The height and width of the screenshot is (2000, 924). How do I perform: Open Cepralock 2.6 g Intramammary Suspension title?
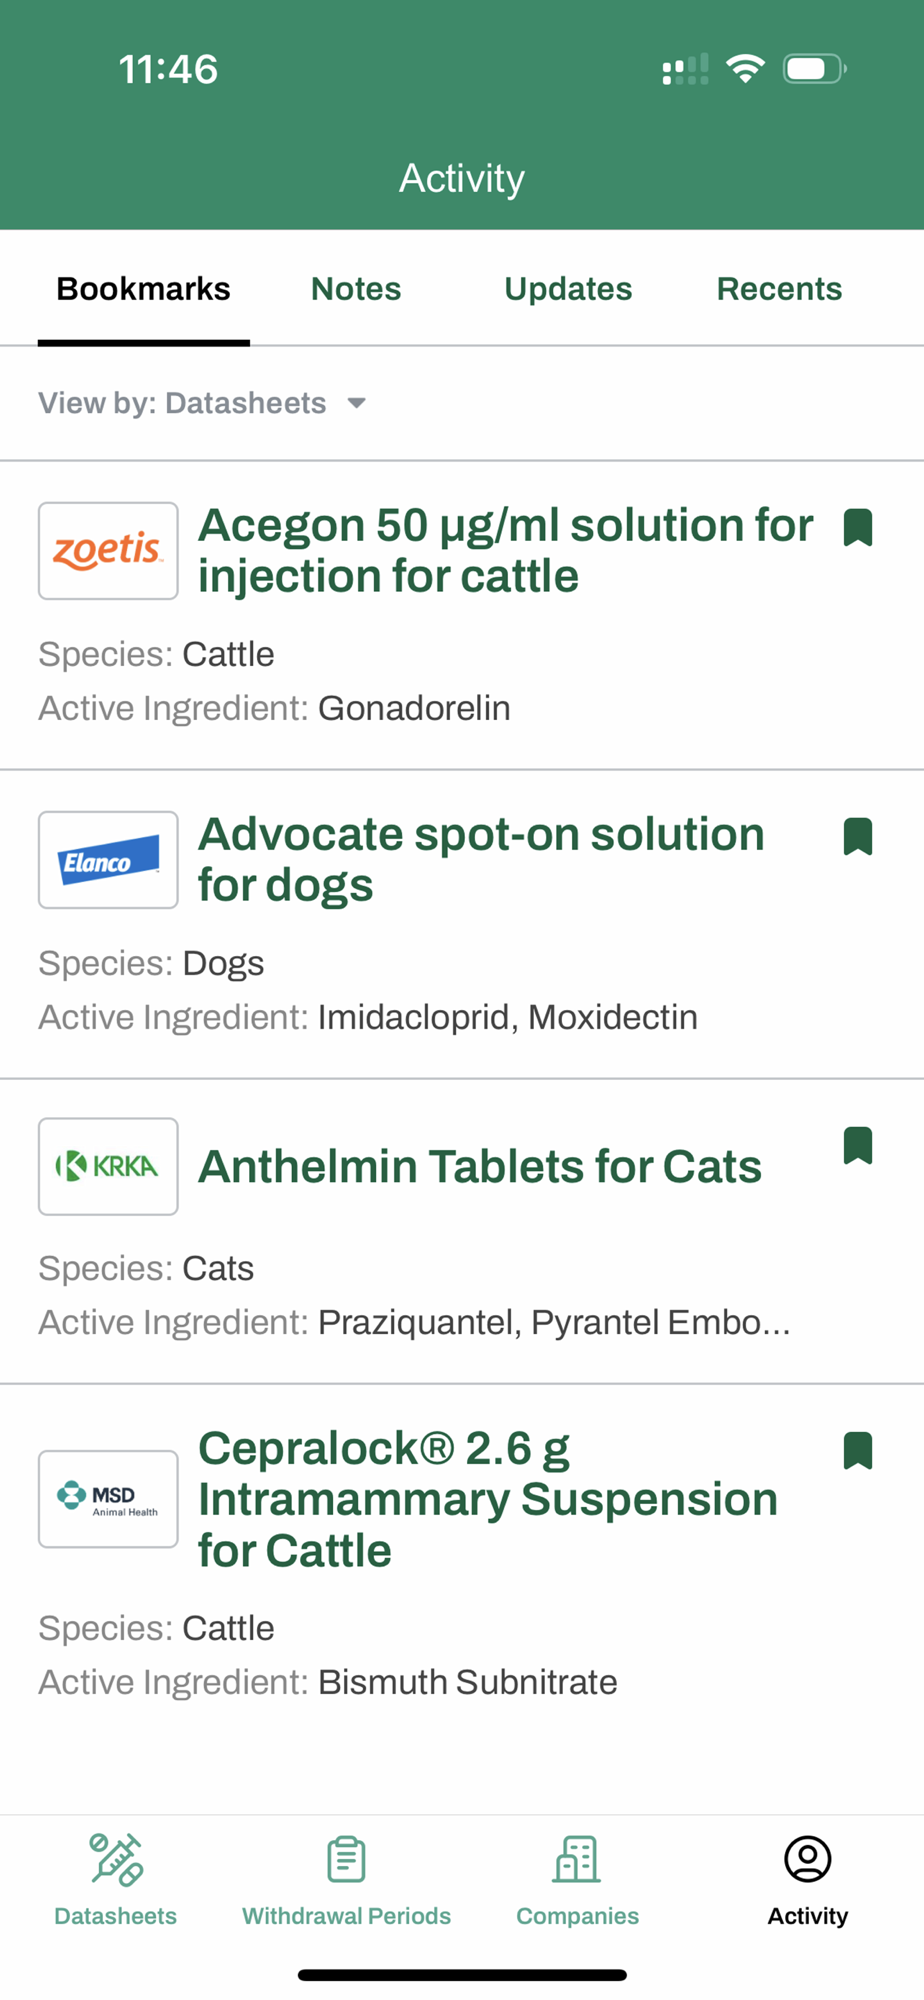pyautogui.click(x=488, y=1499)
